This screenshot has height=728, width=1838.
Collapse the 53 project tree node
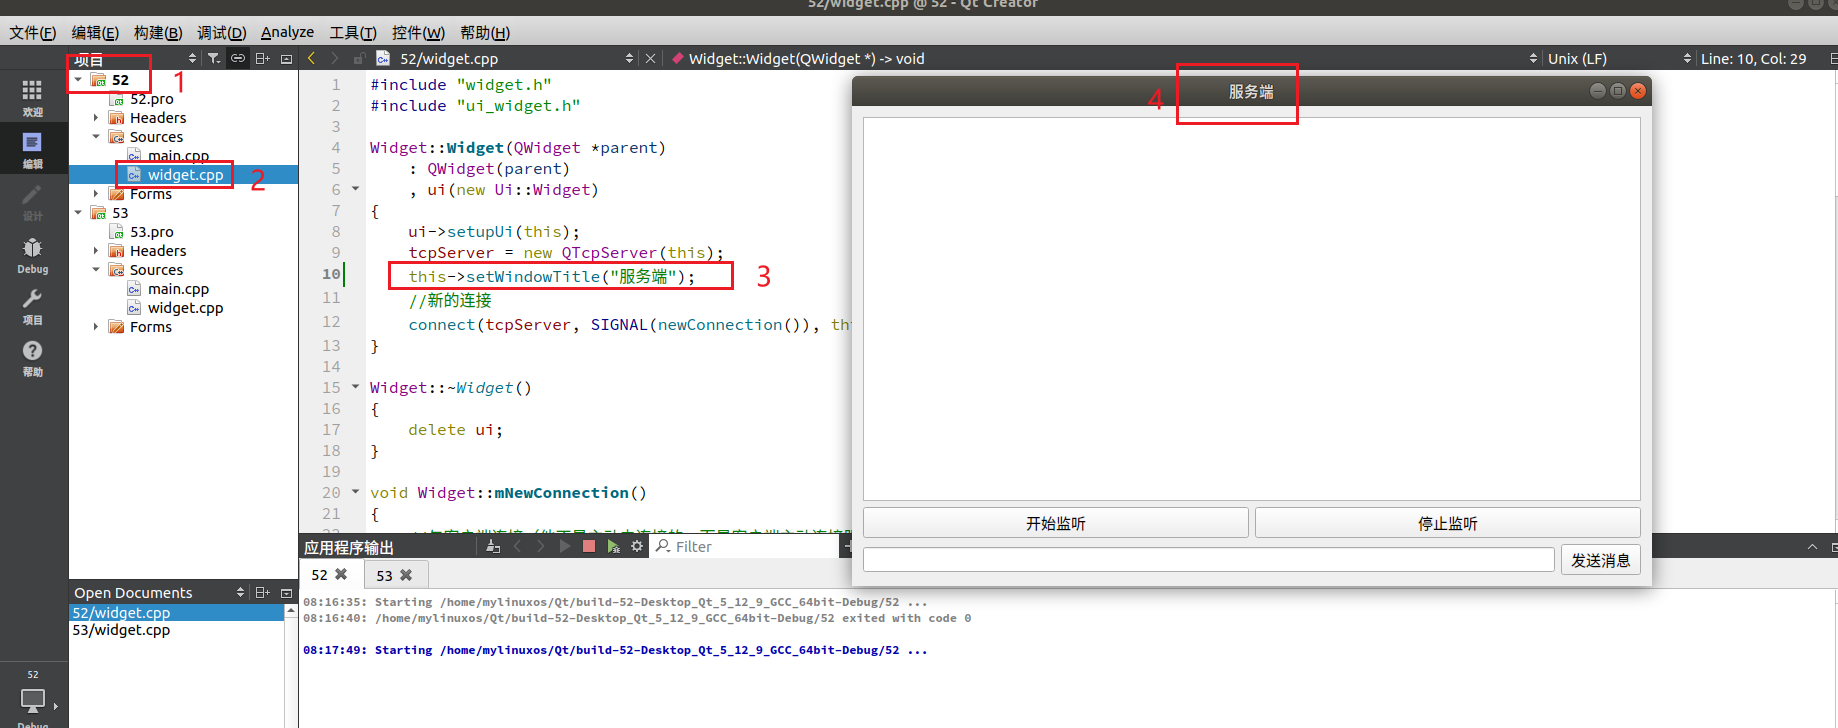[78, 212]
